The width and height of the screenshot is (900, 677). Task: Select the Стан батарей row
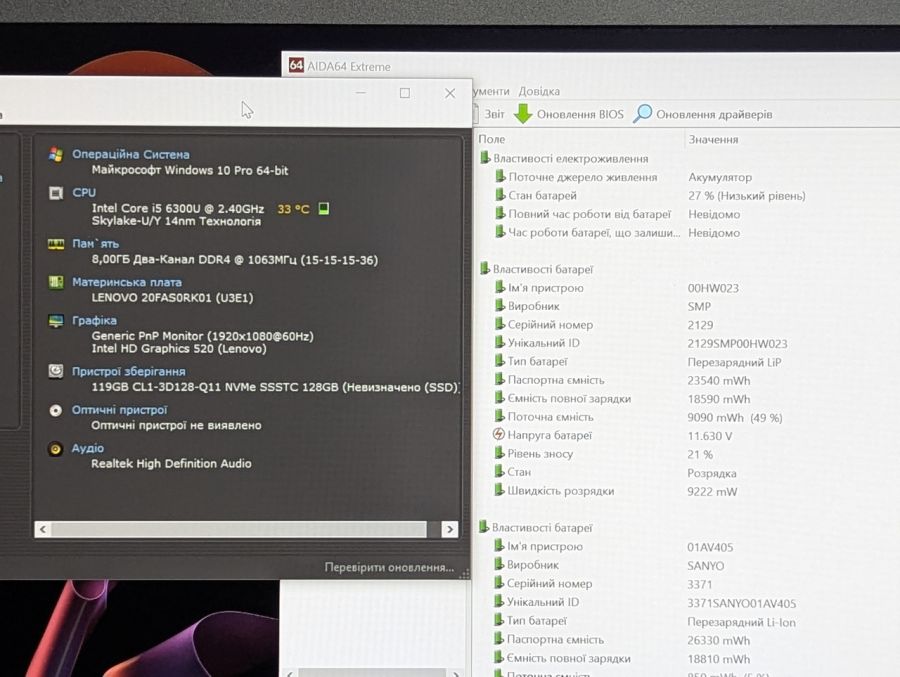point(650,195)
